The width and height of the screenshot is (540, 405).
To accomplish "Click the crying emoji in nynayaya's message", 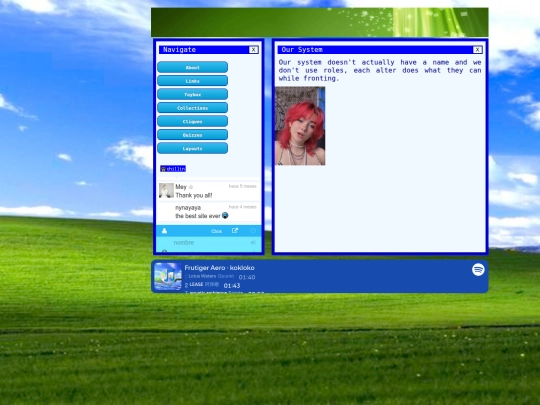I will pos(225,216).
